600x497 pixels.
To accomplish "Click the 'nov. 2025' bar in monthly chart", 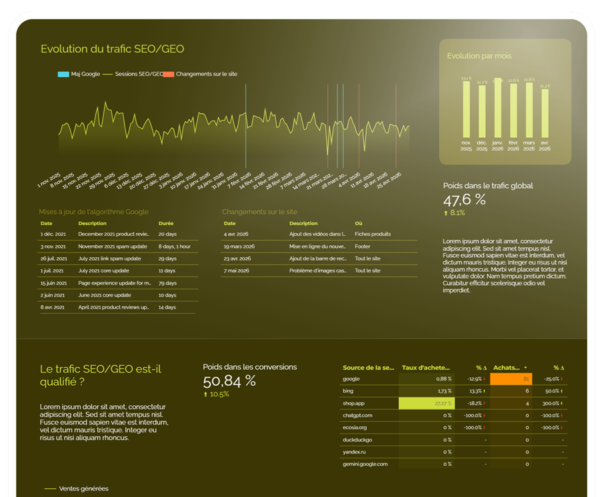I will pos(466,109).
